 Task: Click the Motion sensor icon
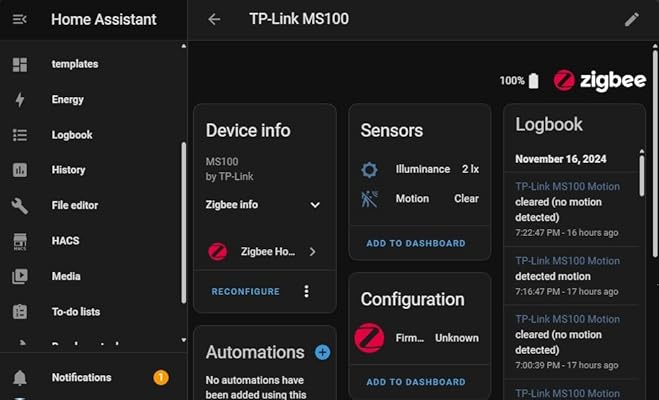(x=369, y=198)
